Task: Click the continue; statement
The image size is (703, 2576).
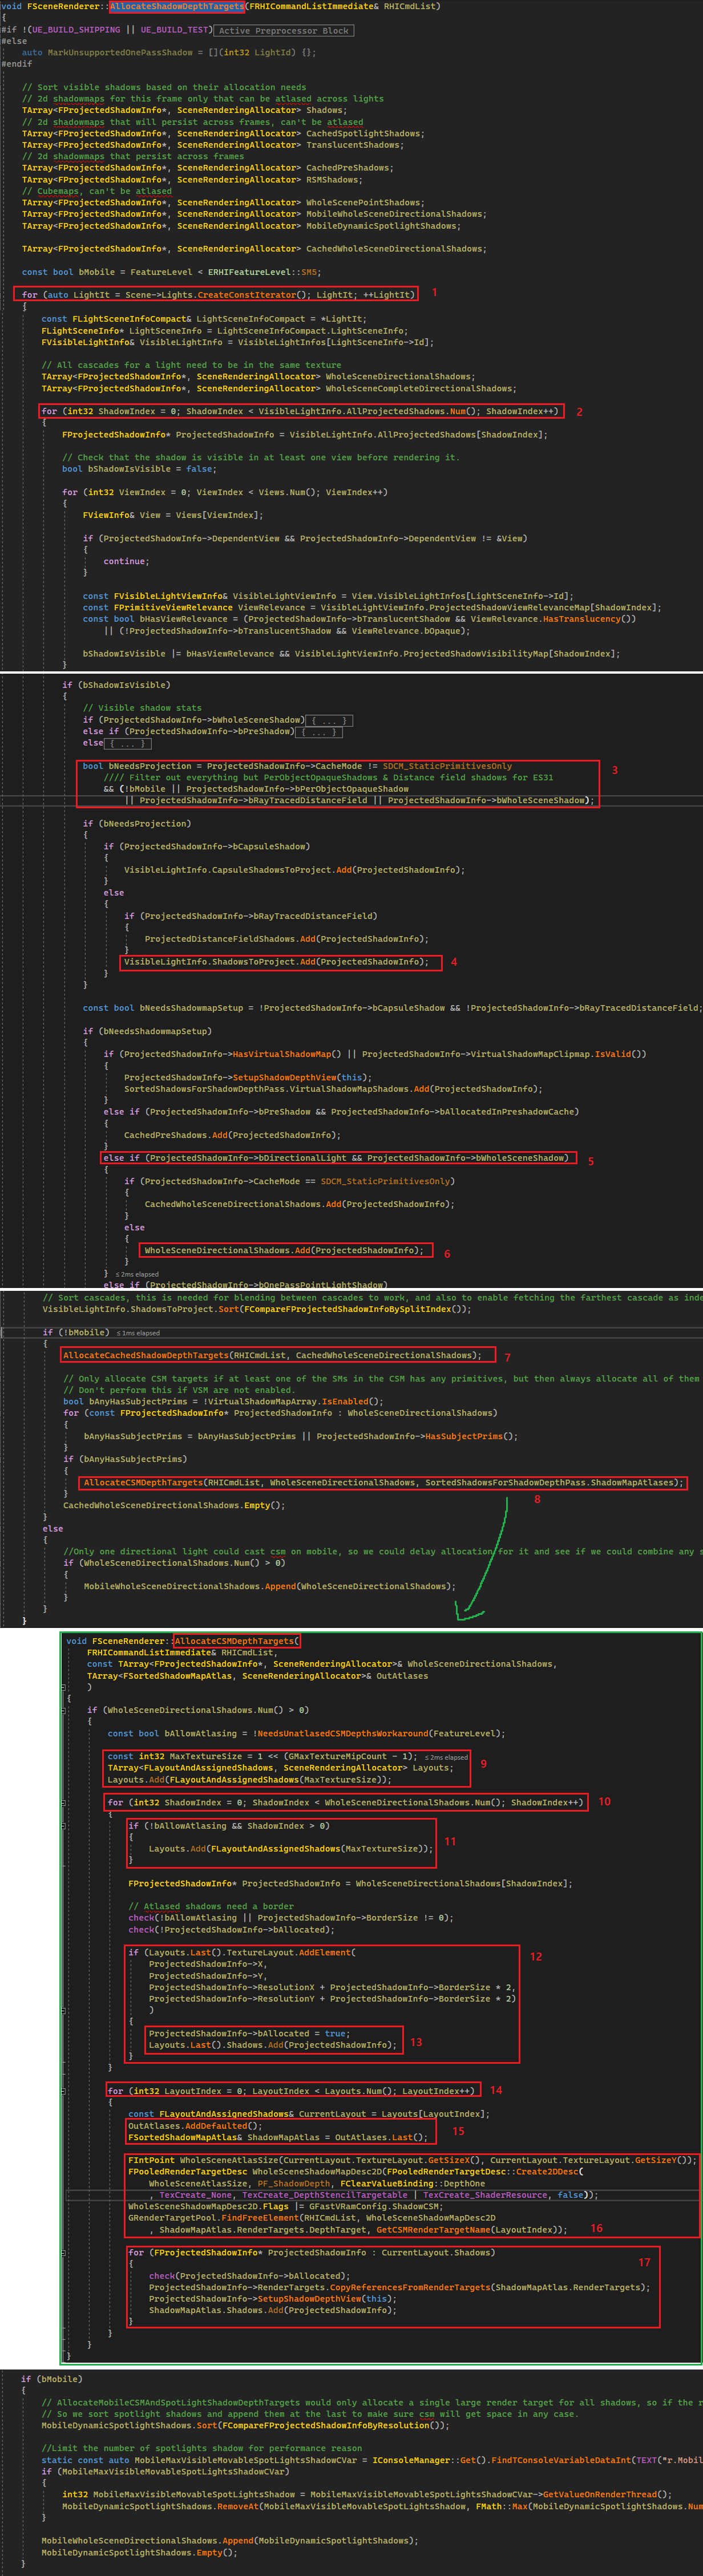Action: click(x=126, y=561)
